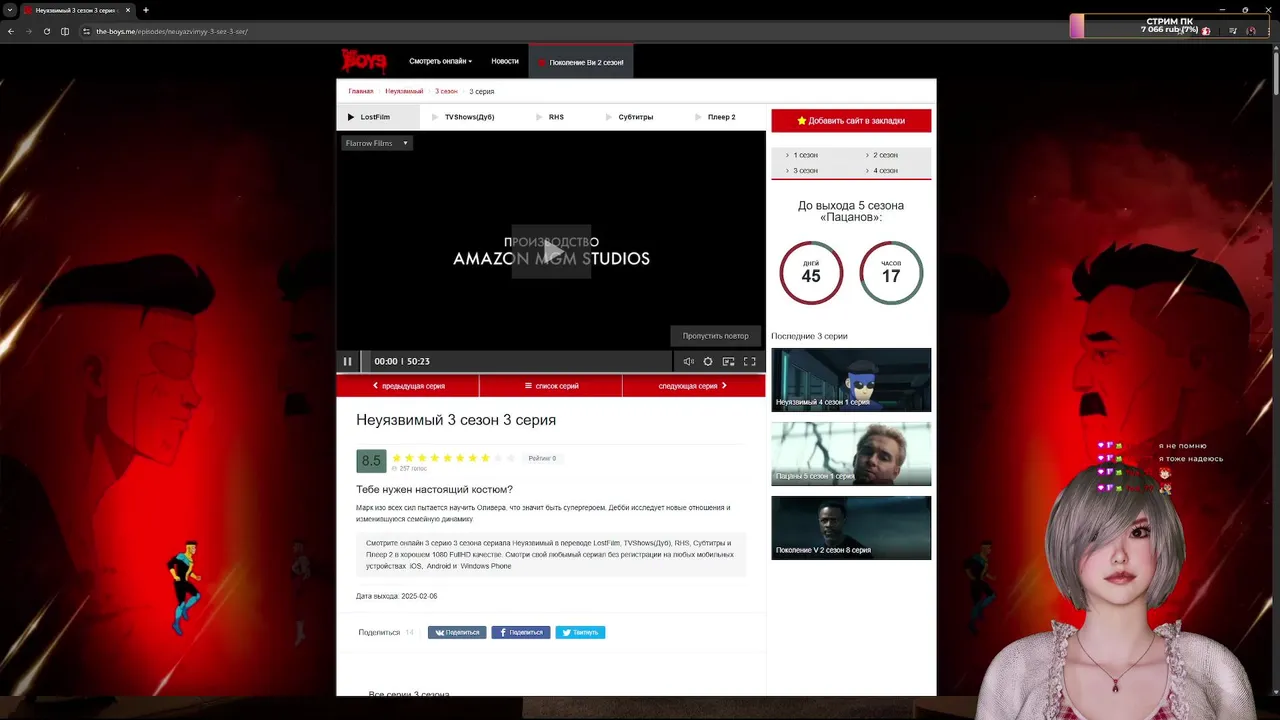Open the browser profile avatar
Image resolution: width=1280 pixels, height=720 pixels.
tap(1251, 31)
